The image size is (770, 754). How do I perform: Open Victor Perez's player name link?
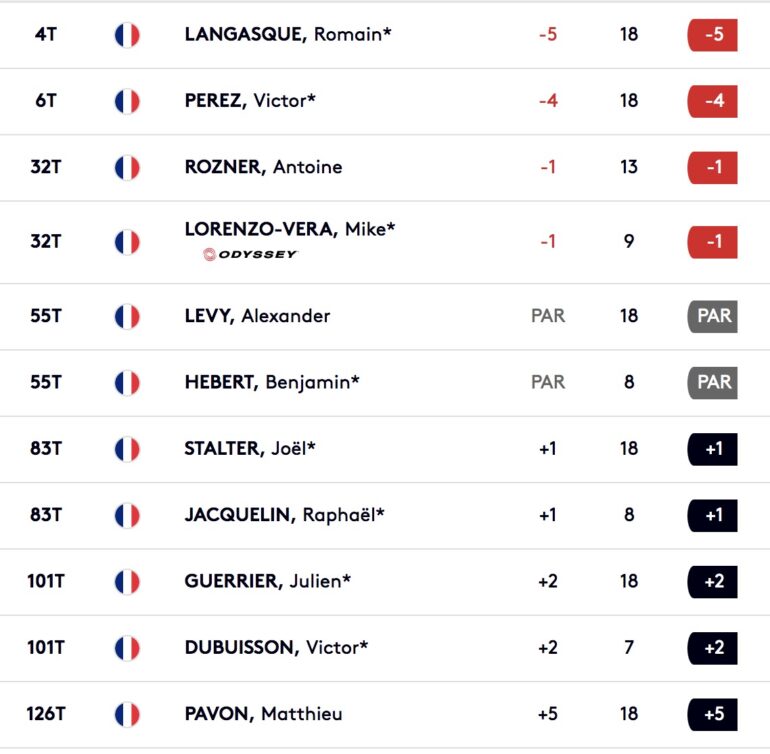250,101
